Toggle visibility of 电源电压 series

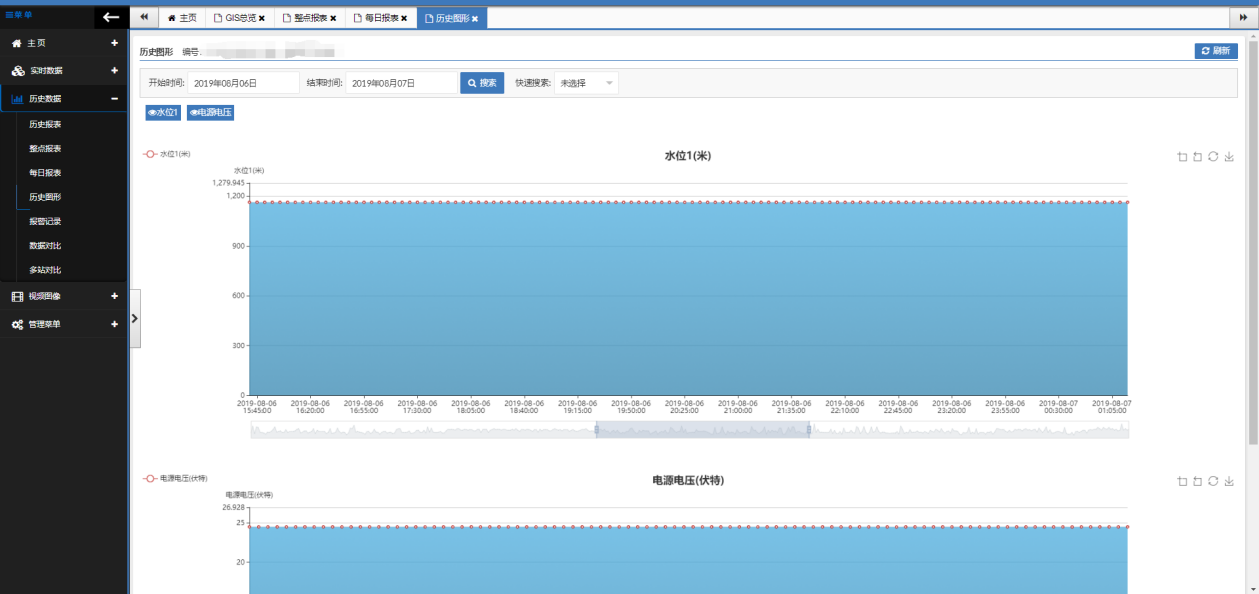click(x=210, y=113)
